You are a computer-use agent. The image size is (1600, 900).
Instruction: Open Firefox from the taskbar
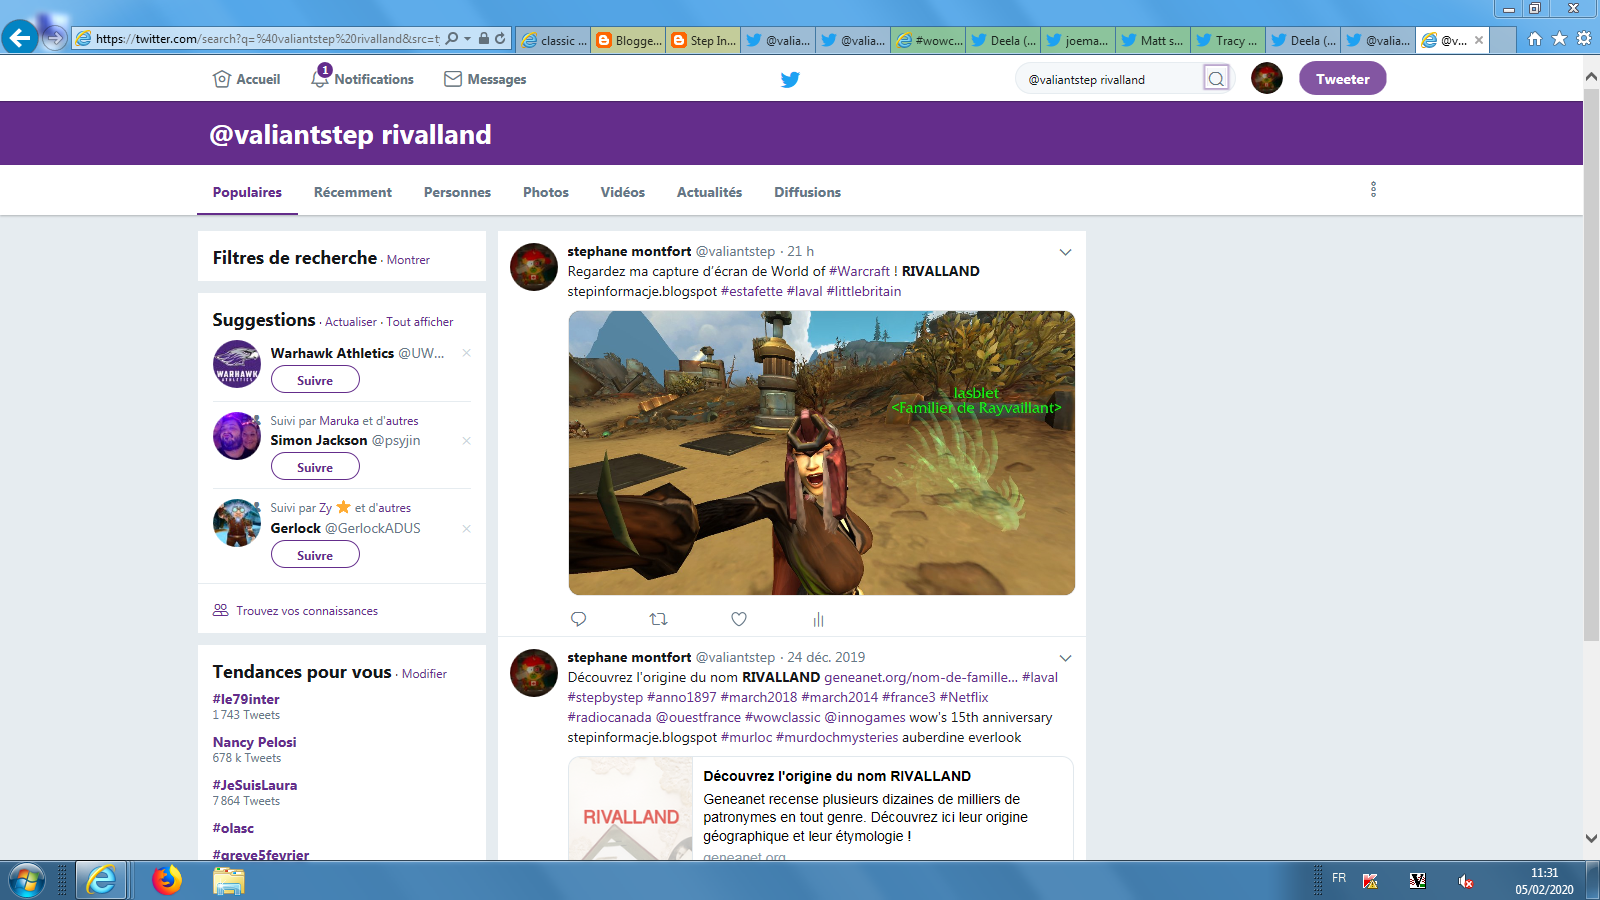coord(167,880)
